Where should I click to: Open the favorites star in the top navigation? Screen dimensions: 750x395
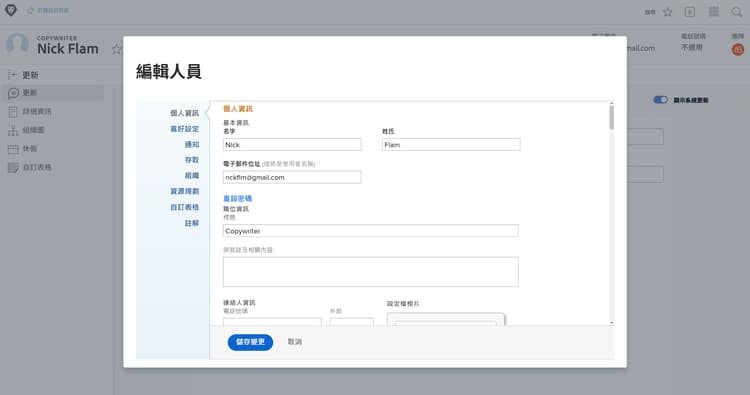[x=668, y=12]
